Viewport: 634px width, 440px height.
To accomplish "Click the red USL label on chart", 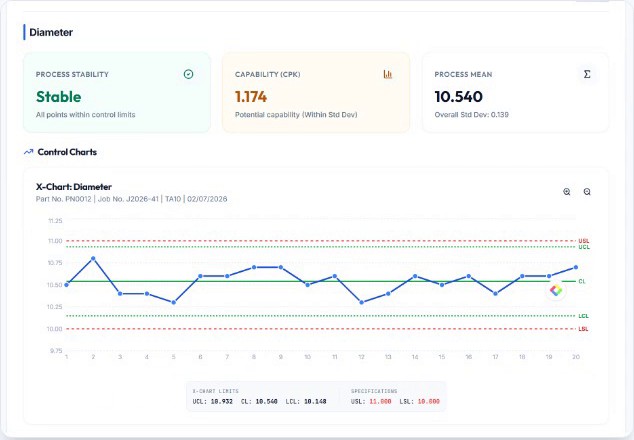I will pyautogui.click(x=583, y=241).
